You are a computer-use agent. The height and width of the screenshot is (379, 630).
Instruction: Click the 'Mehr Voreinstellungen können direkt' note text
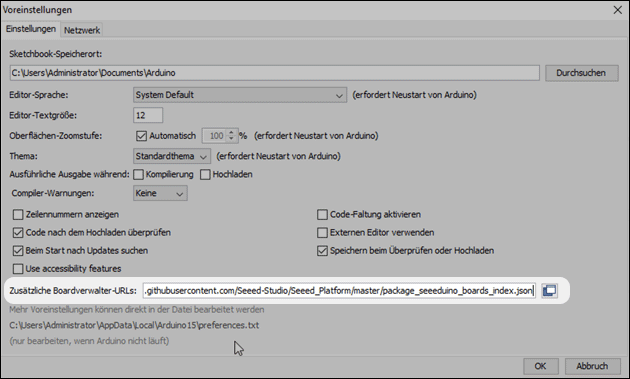coord(137,309)
